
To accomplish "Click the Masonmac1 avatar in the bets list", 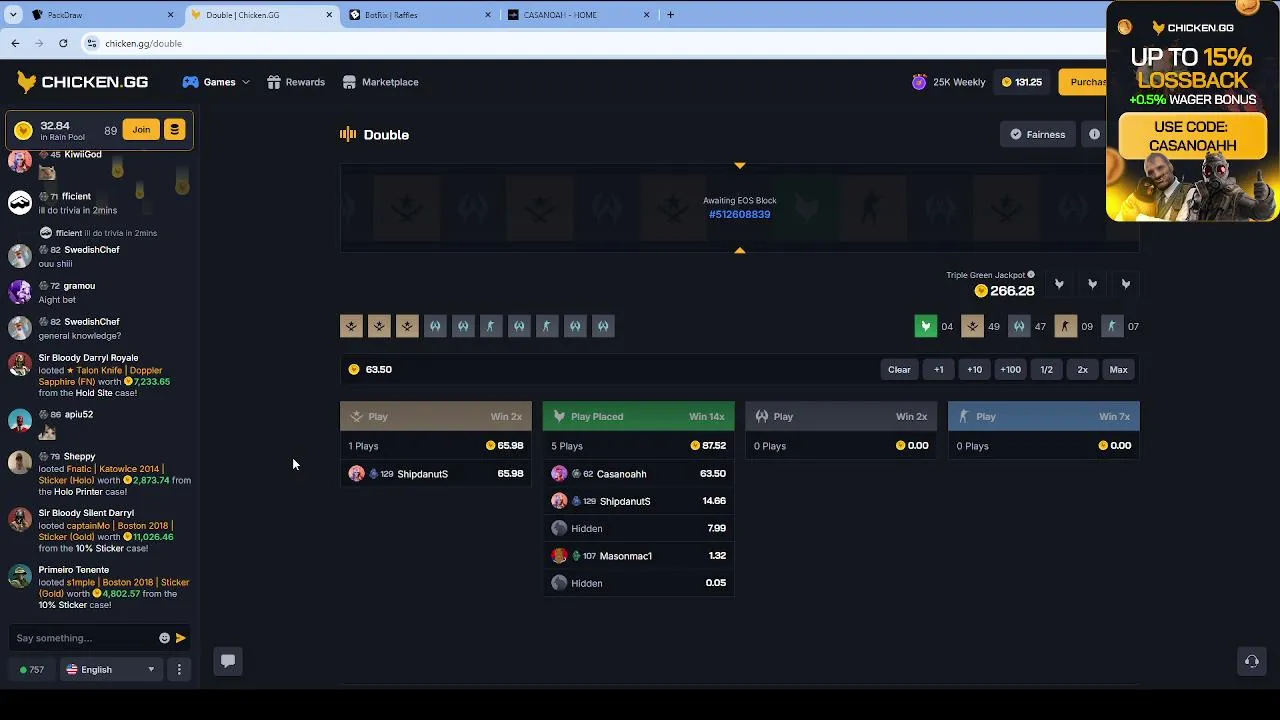I will [559, 556].
